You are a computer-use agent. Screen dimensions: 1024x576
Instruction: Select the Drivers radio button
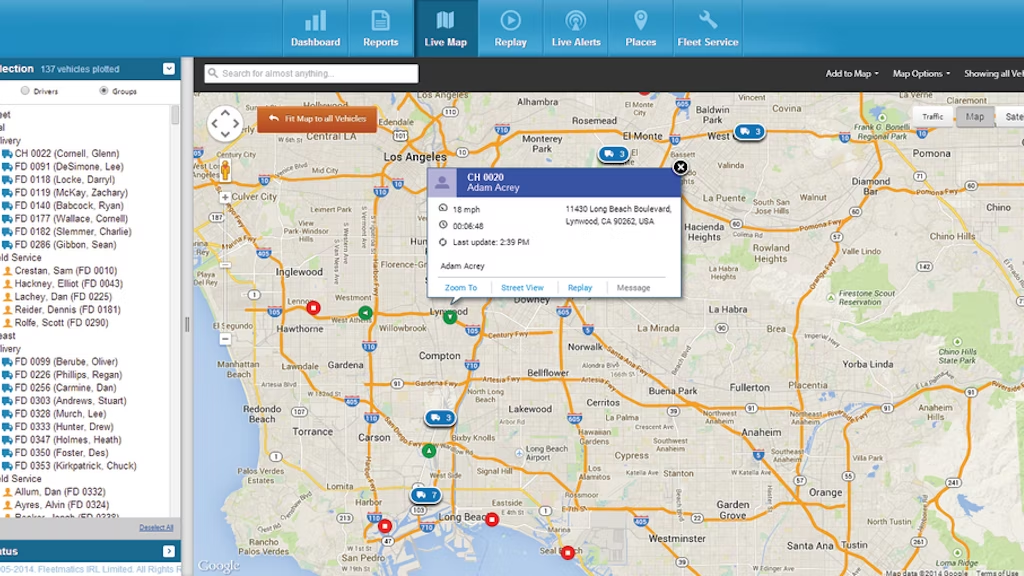25,91
